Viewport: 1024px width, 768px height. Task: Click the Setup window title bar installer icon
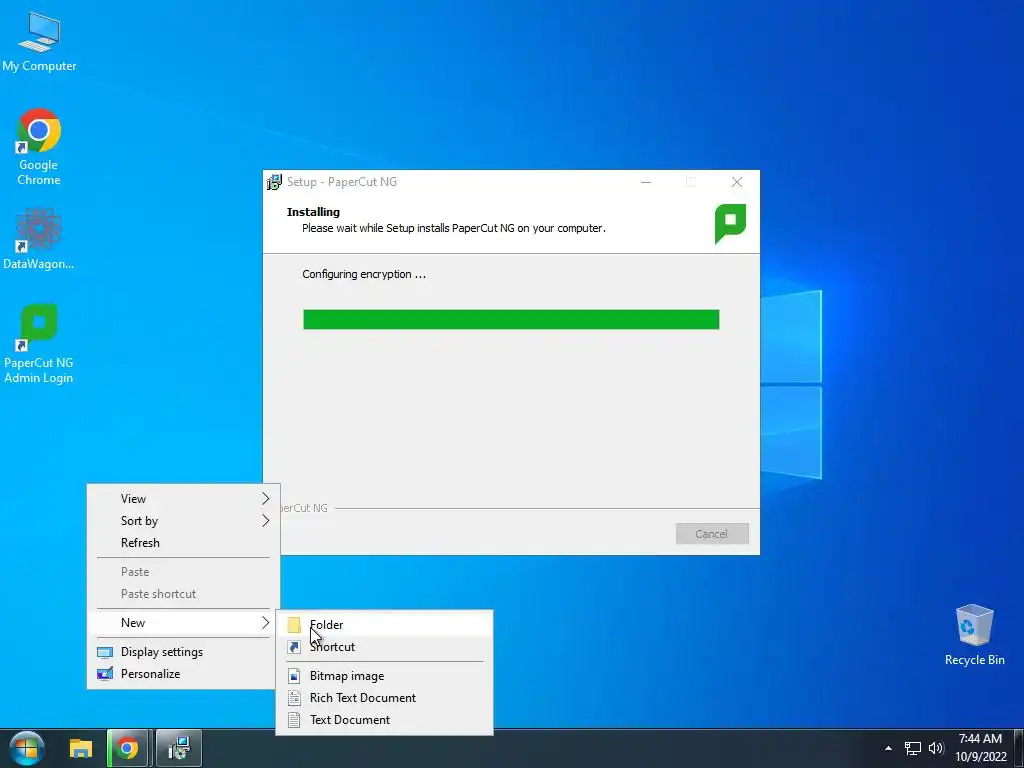click(x=274, y=182)
